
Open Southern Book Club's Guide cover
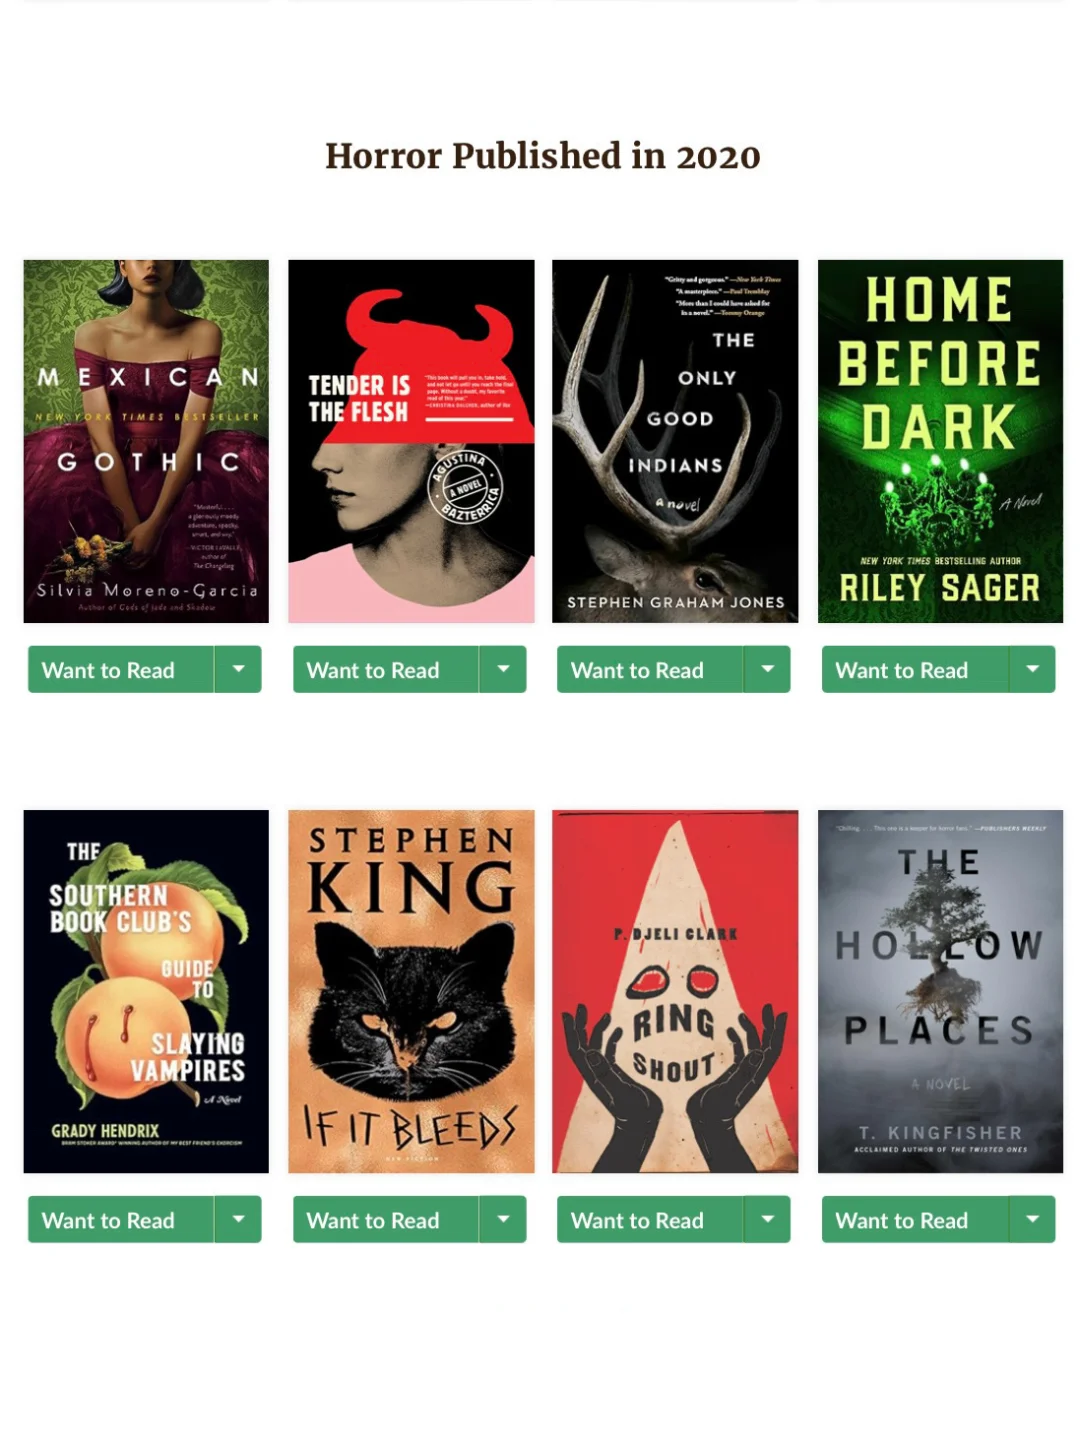[x=146, y=991]
